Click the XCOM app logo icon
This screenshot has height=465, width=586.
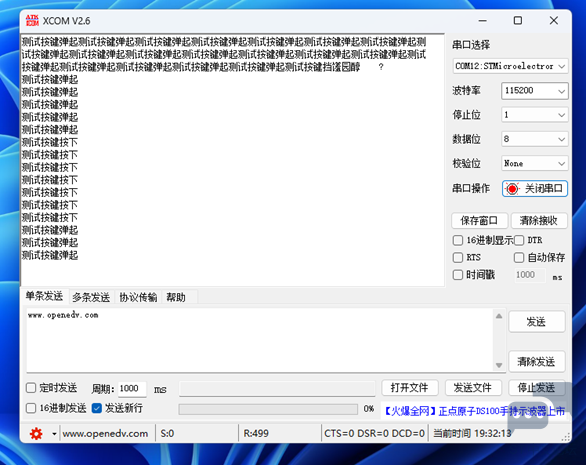pos(32,21)
